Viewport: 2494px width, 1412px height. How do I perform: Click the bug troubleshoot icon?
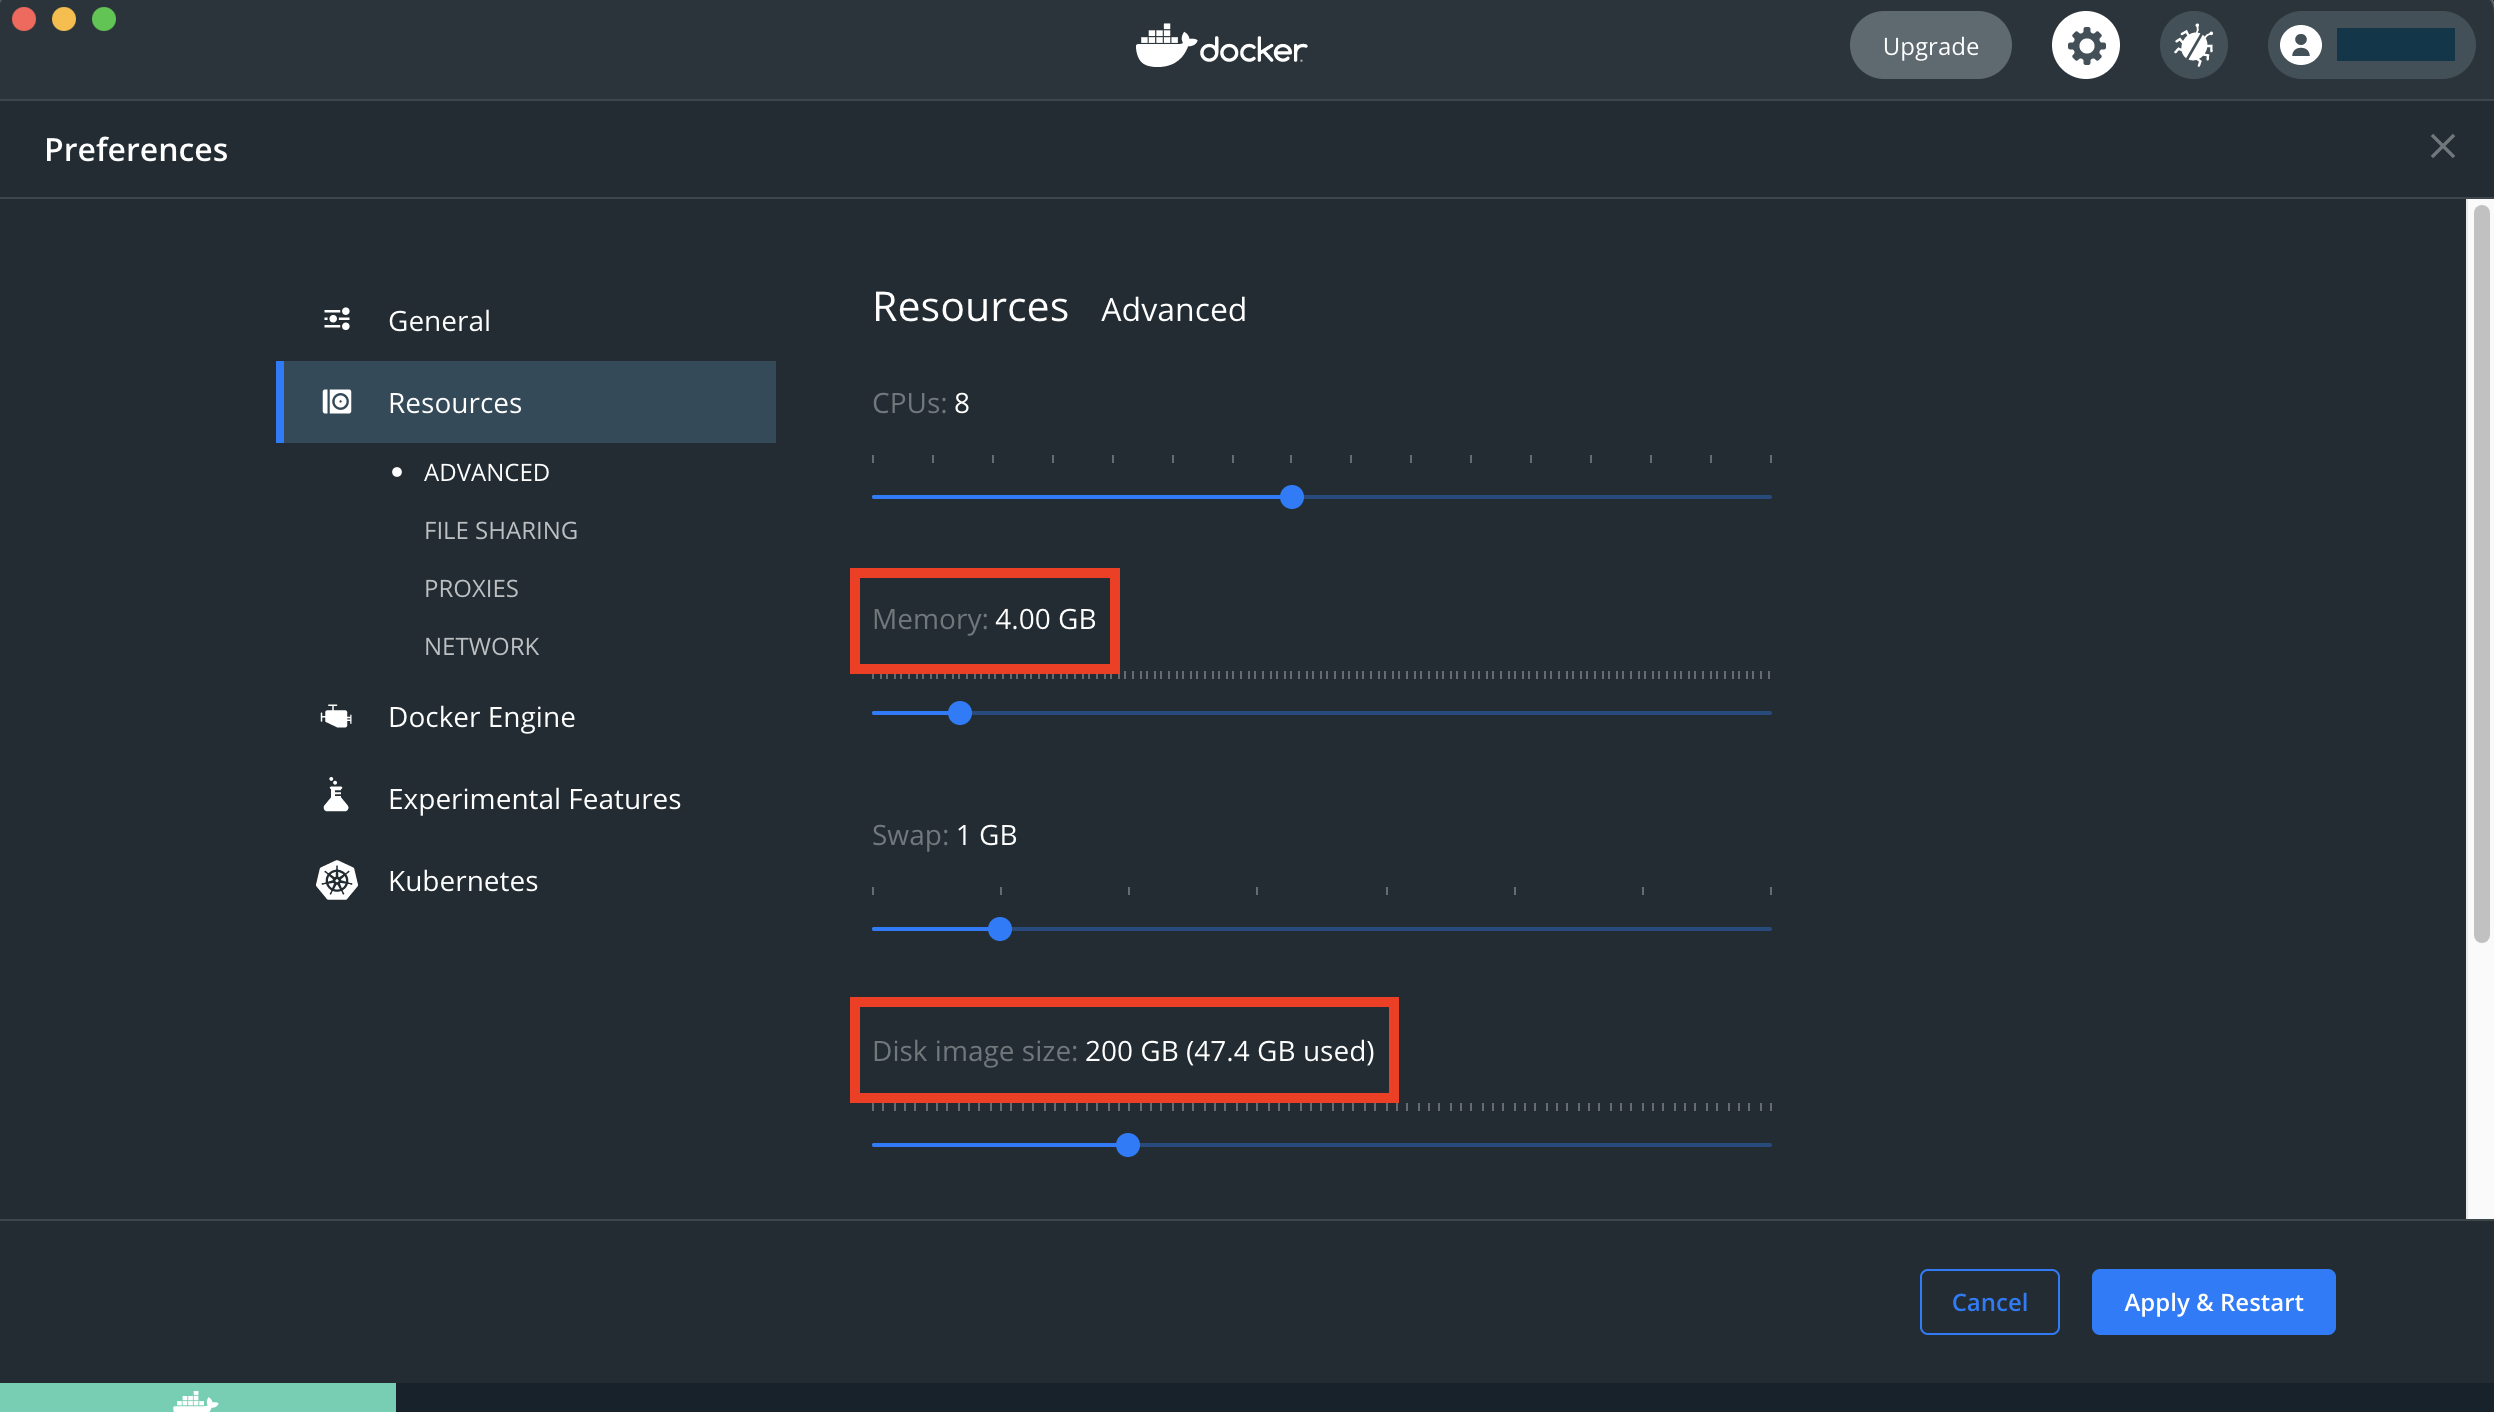click(x=2193, y=46)
